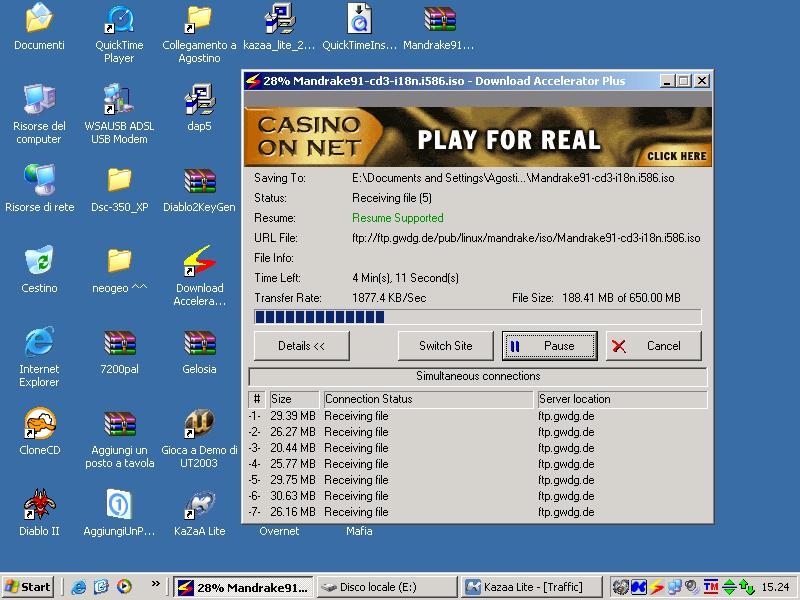The height and width of the screenshot is (600, 800).
Task: Collapse details with Details << button
Action: click(302, 346)
